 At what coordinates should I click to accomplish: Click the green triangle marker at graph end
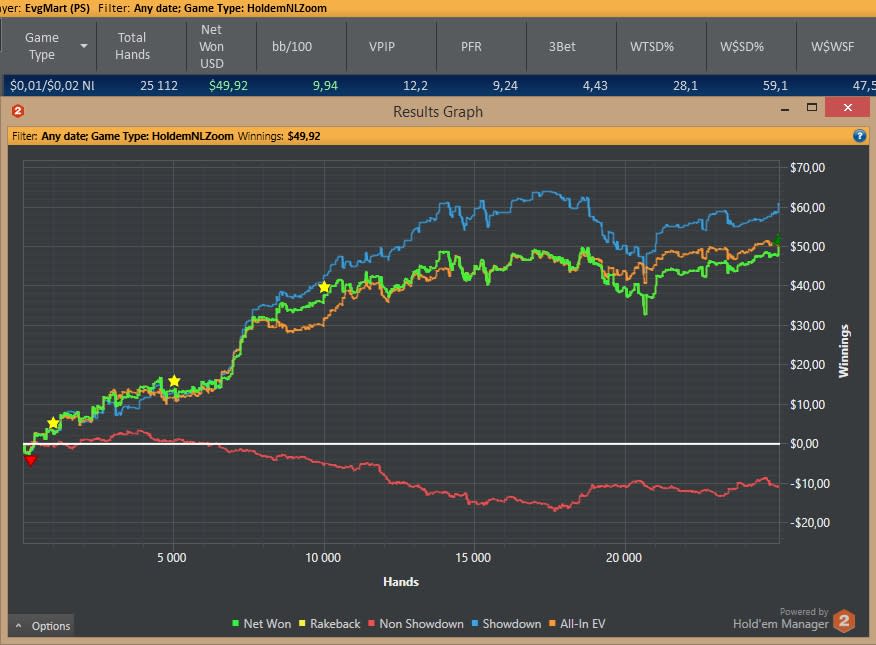[777, 240]
